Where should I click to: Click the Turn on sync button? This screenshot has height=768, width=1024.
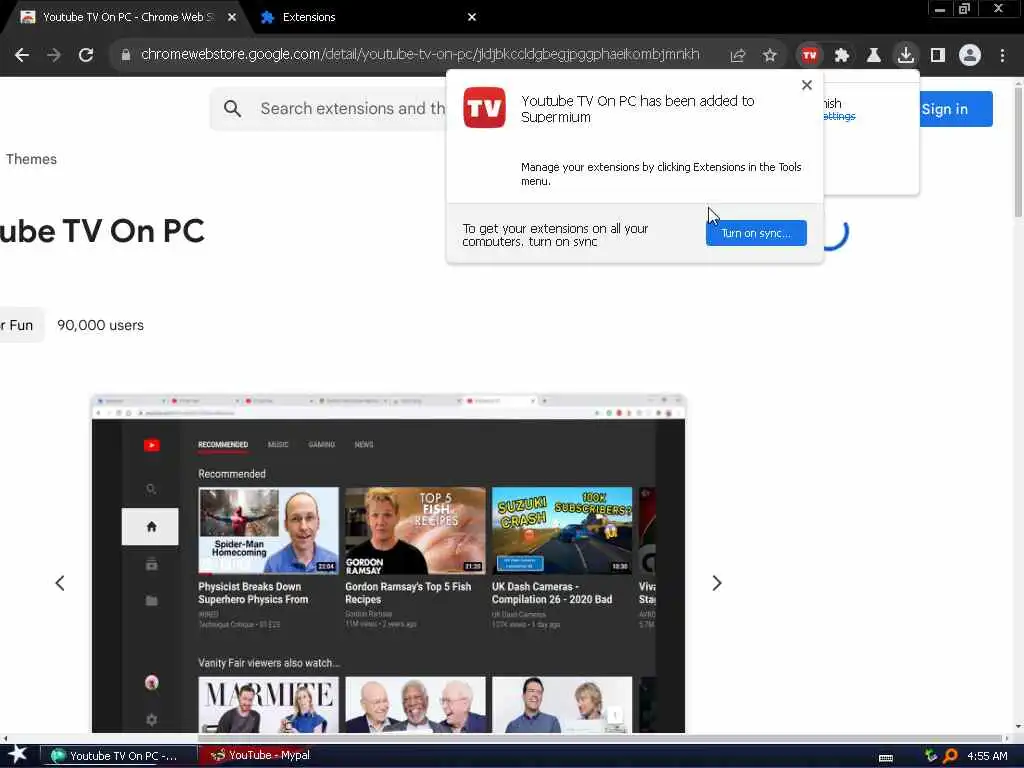756,233
